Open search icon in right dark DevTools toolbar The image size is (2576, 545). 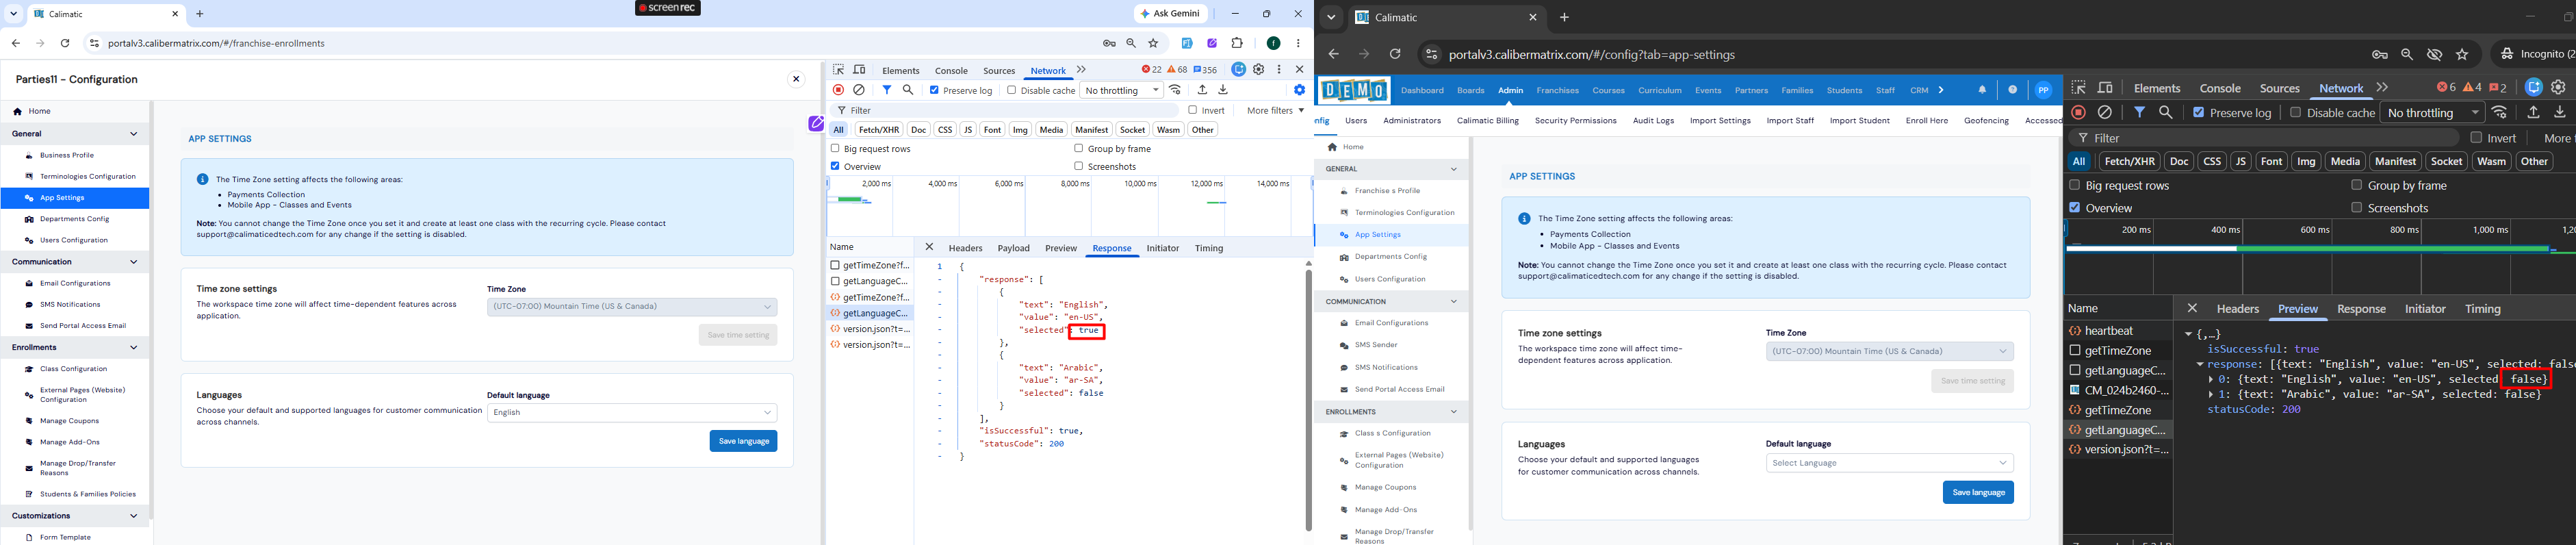[2166, 113]
